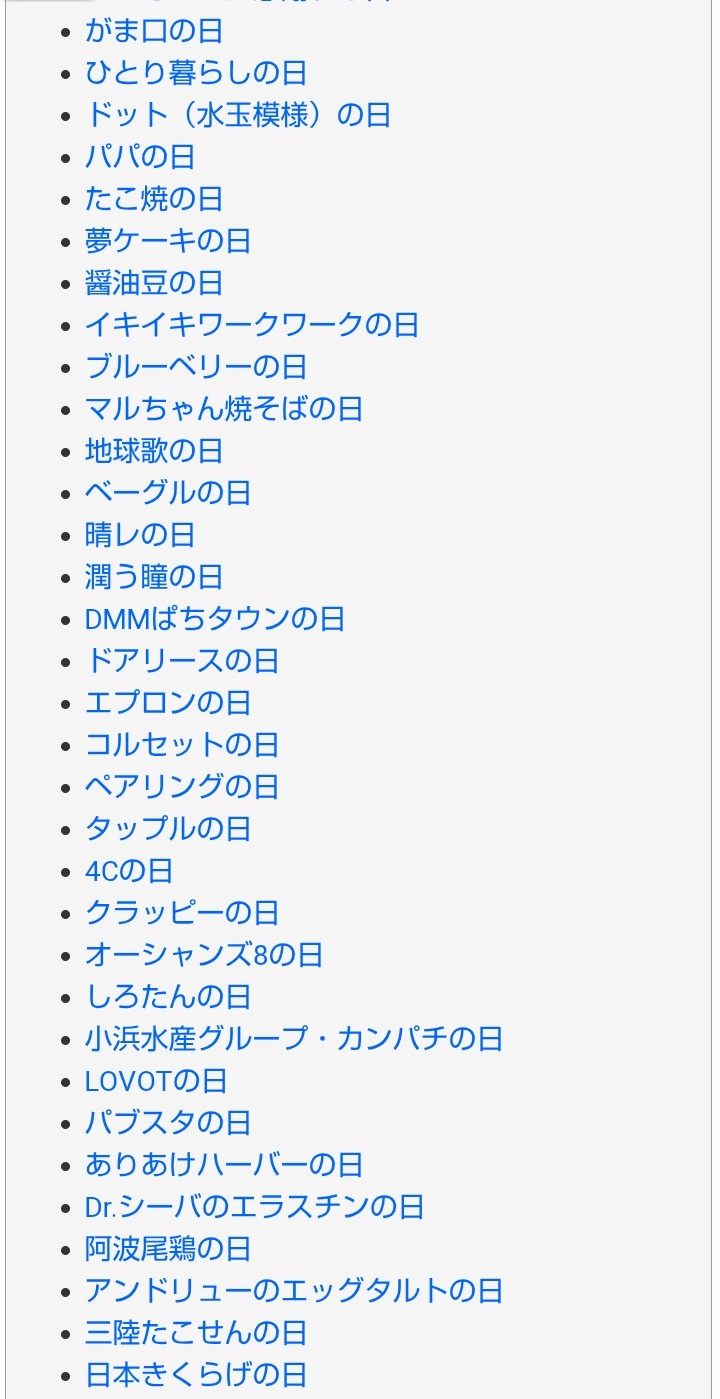Open the ひとり暮らしの日 link
The image size is (720, 1399).
tap(196, 73)
